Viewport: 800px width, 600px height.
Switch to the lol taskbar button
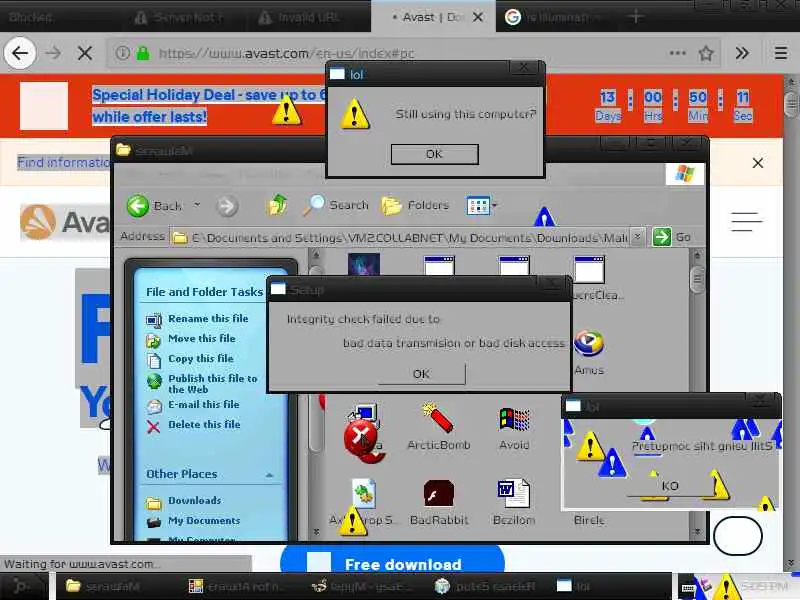coord(610,586)
